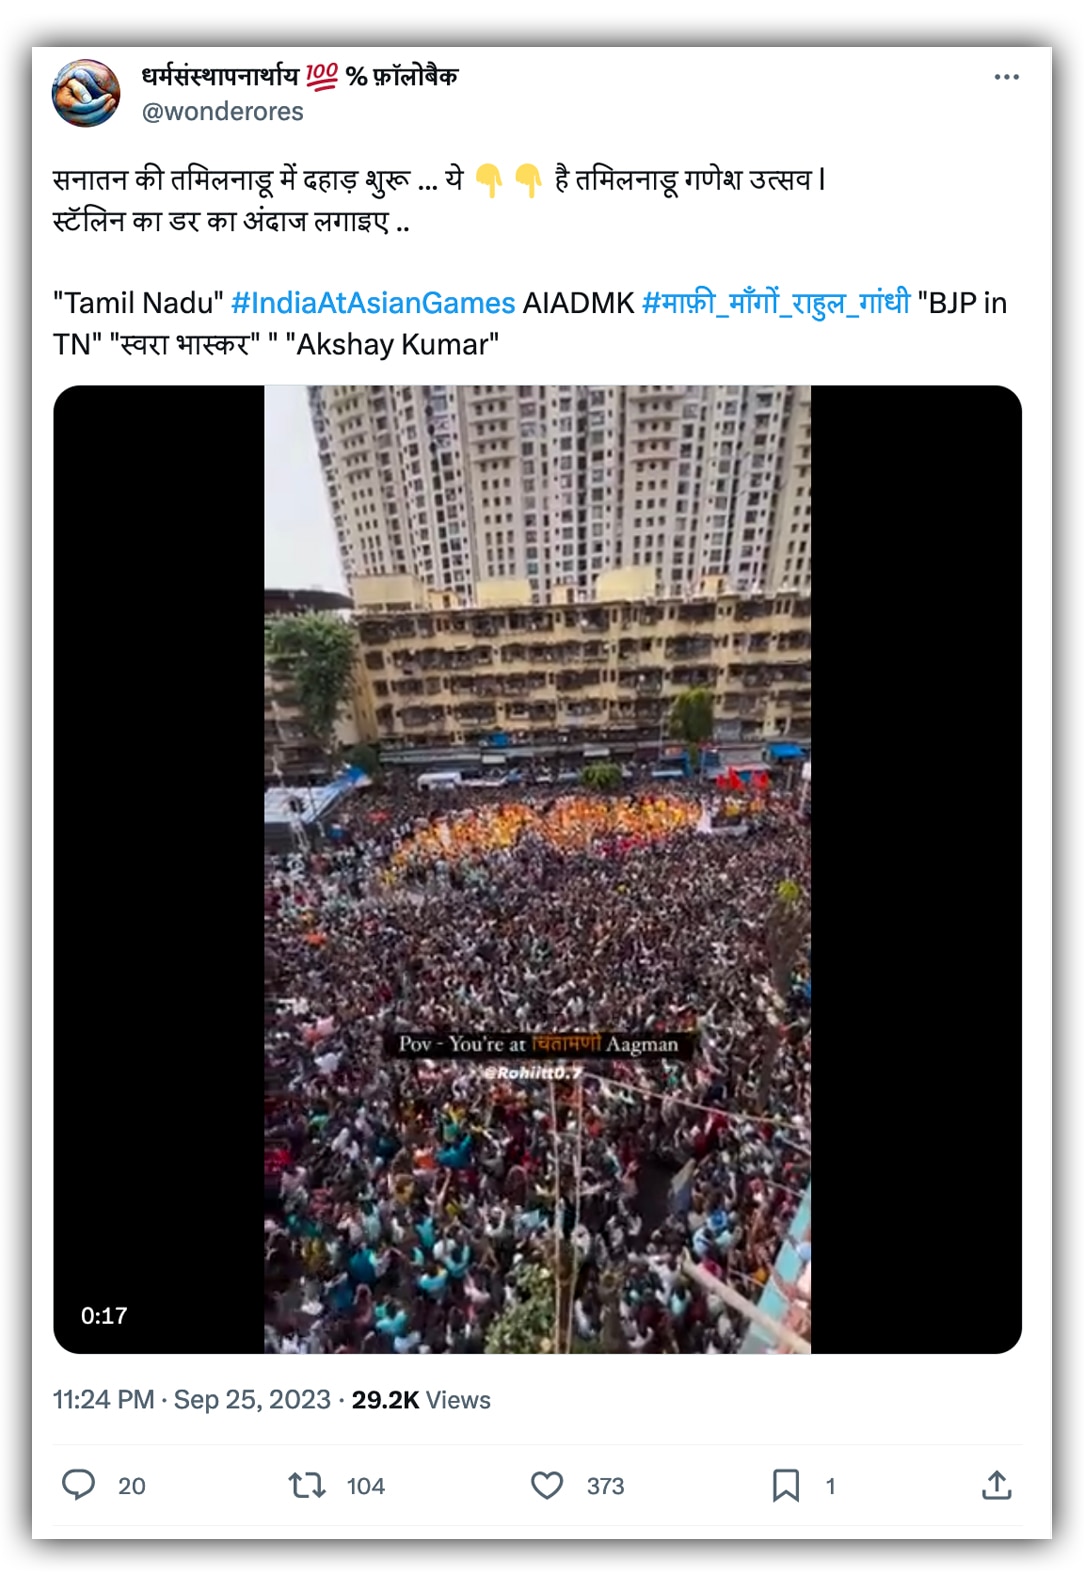Open the profile avatar of @wonderores
The image size is (1084, 1586).
tap(86, 93)
